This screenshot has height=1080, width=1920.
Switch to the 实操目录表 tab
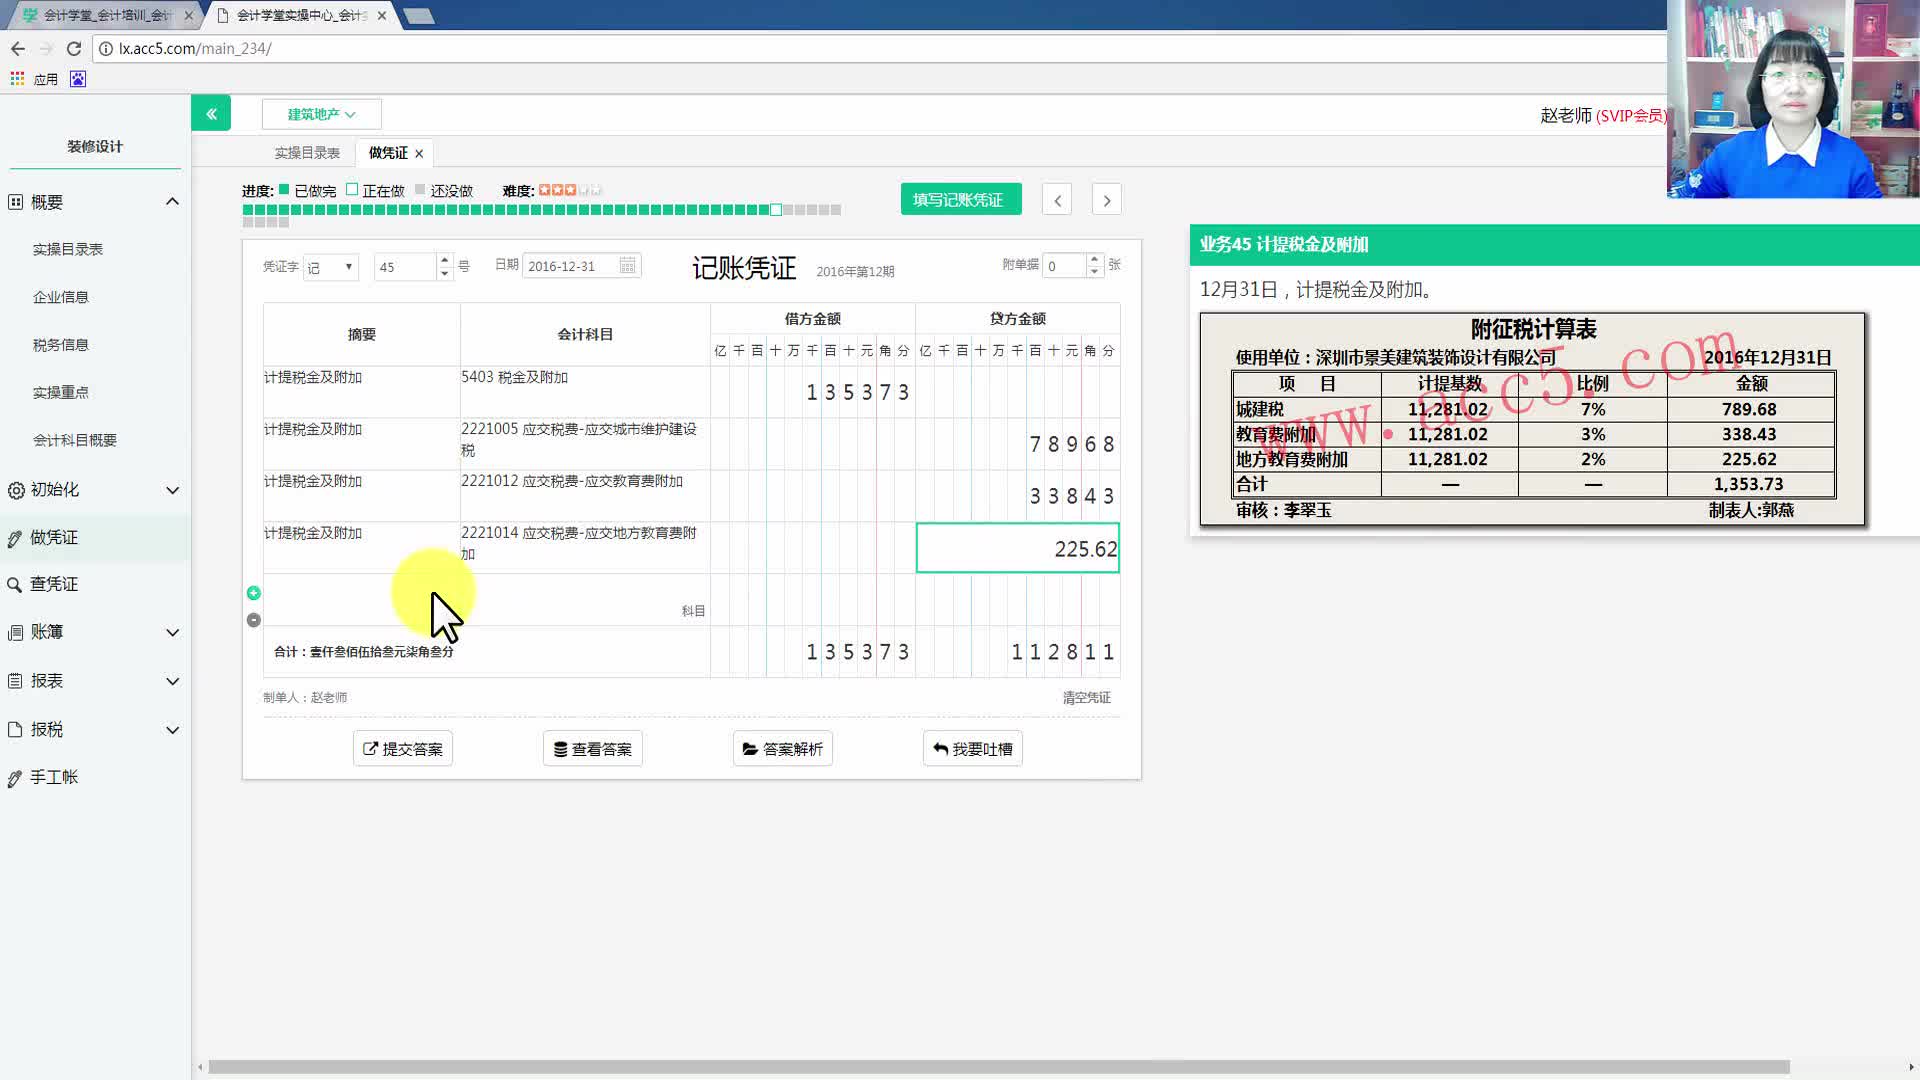point(307,152)
